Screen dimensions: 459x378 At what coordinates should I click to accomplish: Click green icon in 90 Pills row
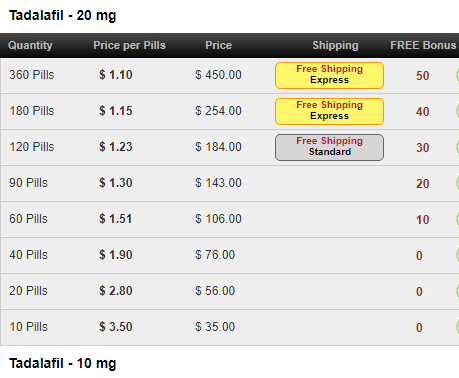pos(457,183)
